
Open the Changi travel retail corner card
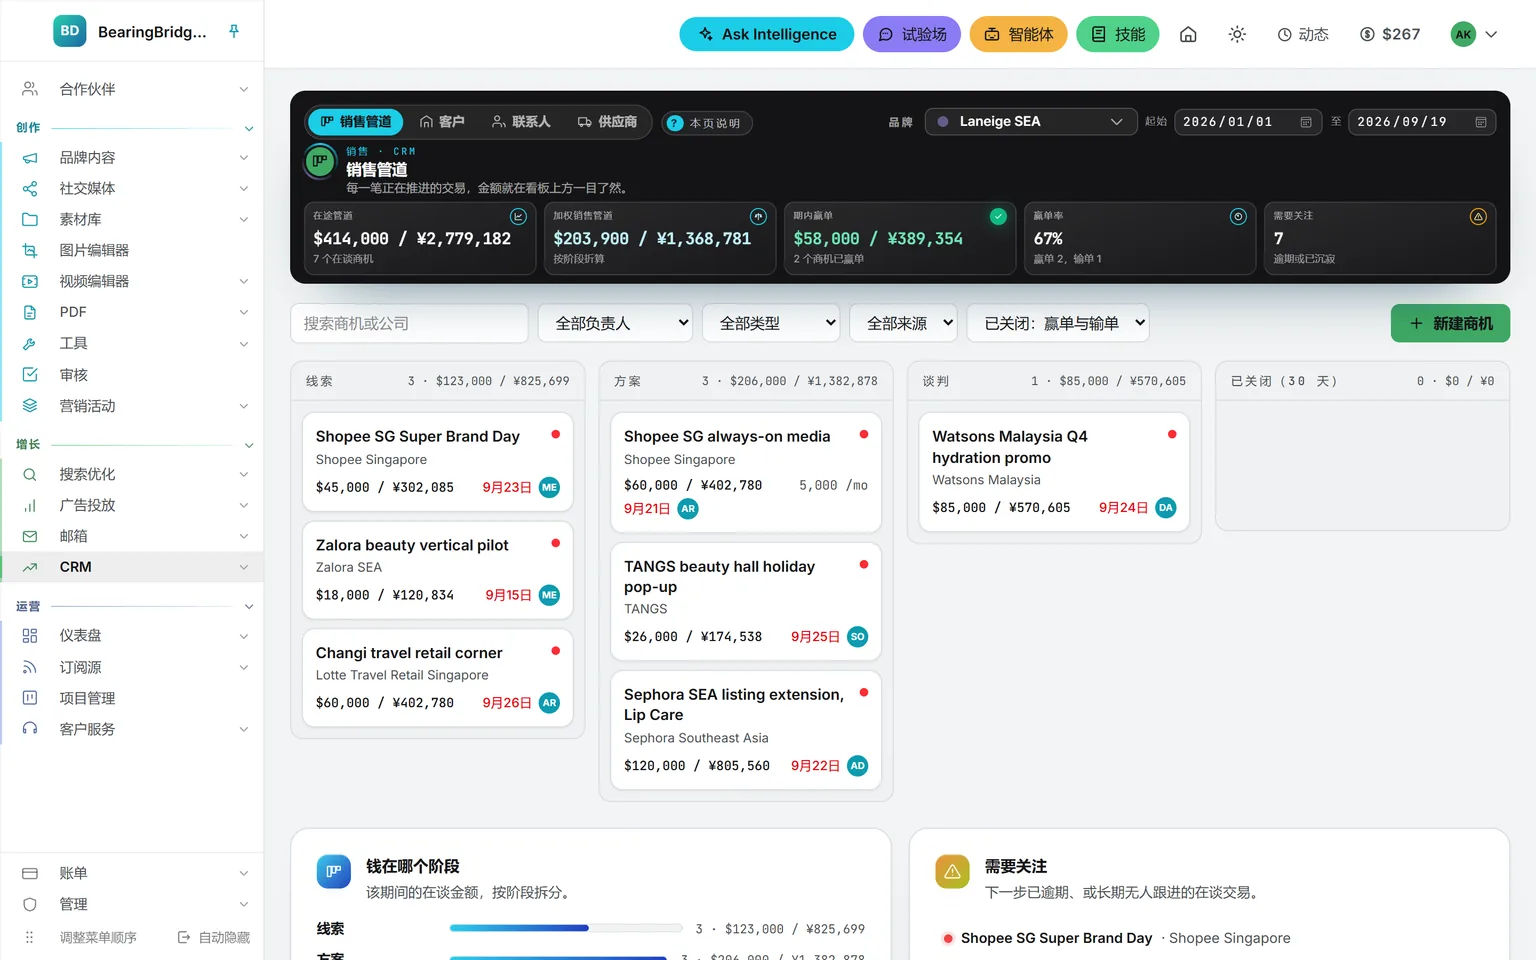[x=438, y=677]
